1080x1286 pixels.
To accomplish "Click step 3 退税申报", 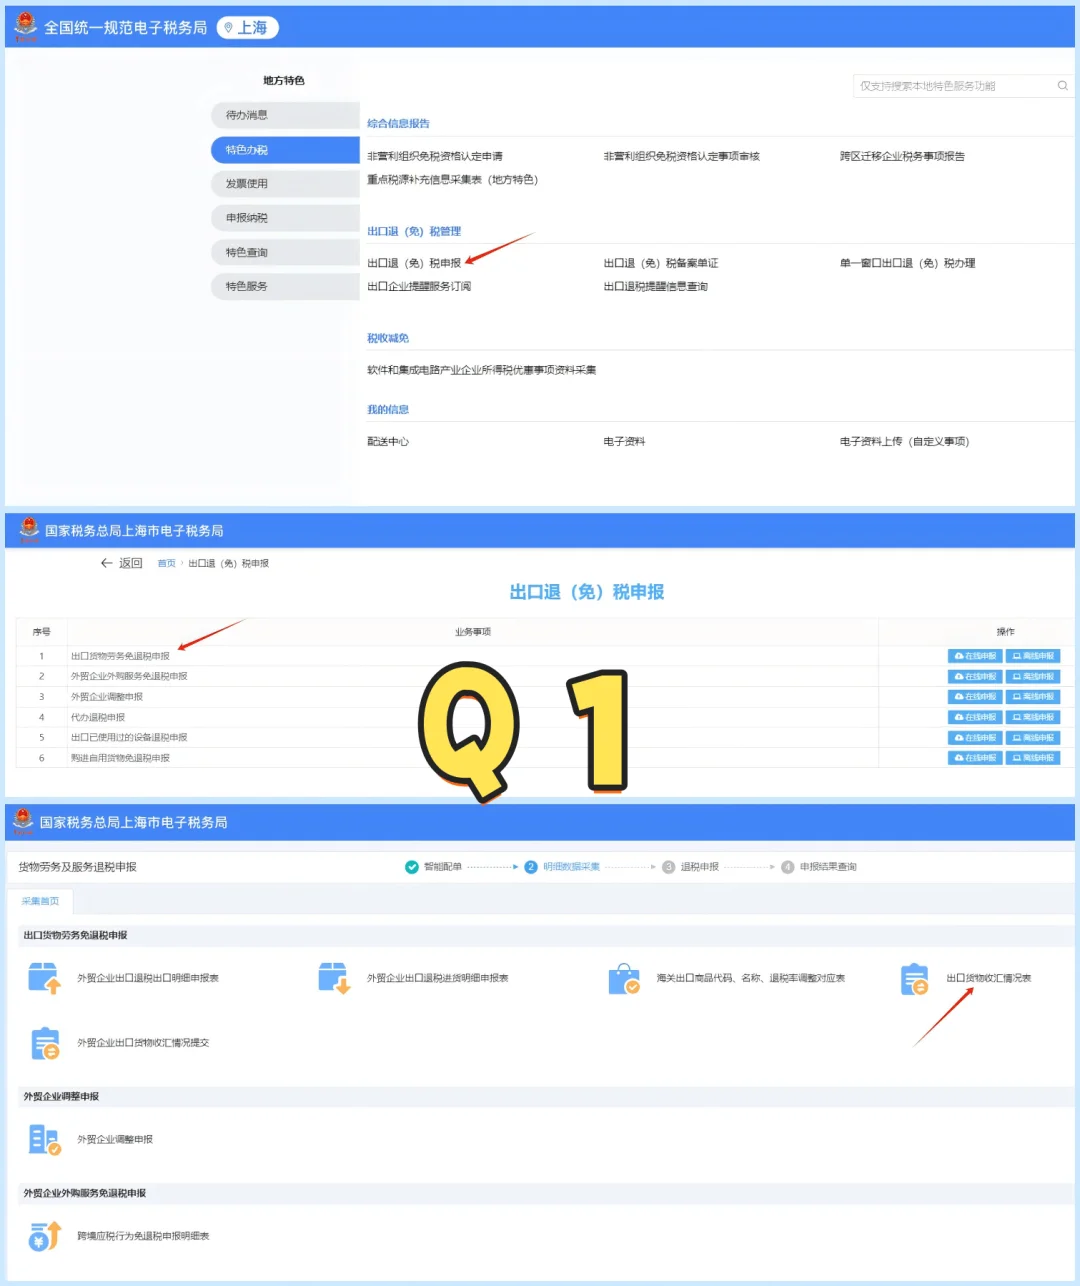I will 691,867.
